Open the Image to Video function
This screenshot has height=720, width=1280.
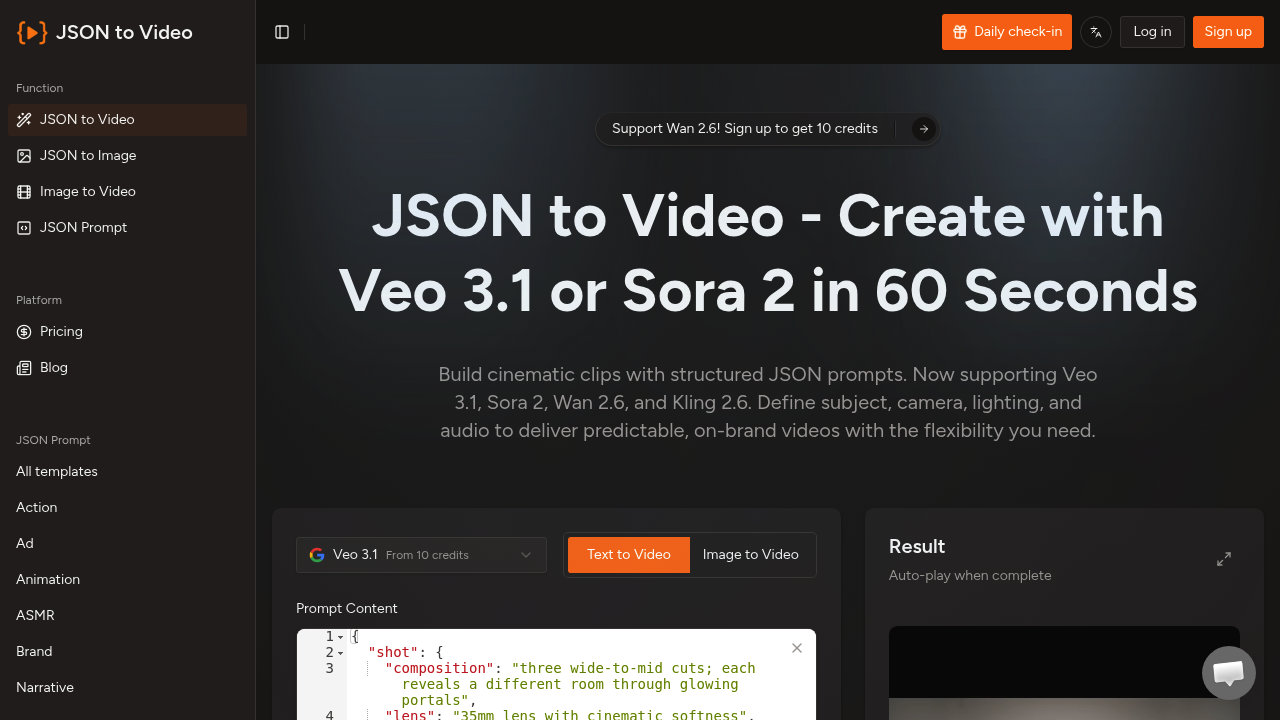point(87,191)
